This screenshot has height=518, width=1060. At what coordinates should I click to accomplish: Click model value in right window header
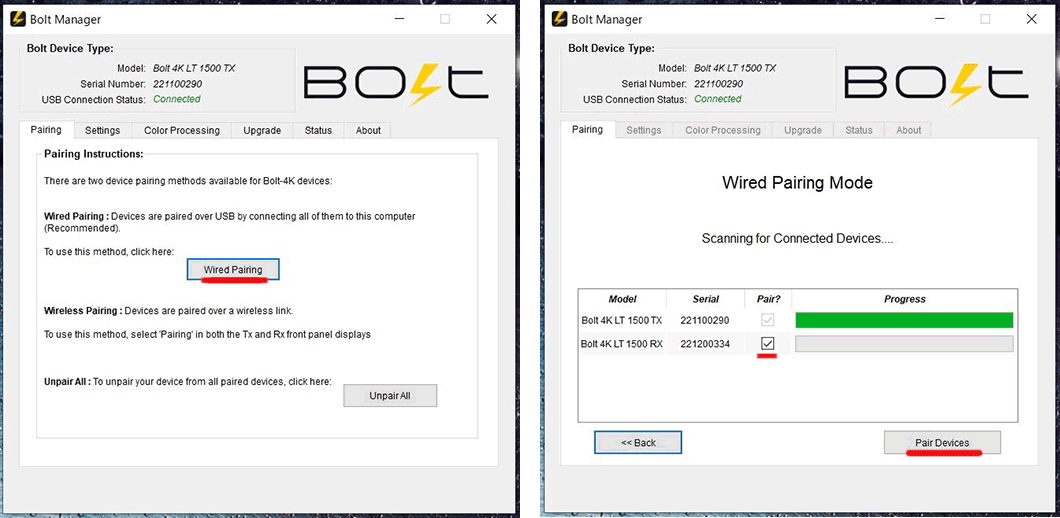[735, 68]
